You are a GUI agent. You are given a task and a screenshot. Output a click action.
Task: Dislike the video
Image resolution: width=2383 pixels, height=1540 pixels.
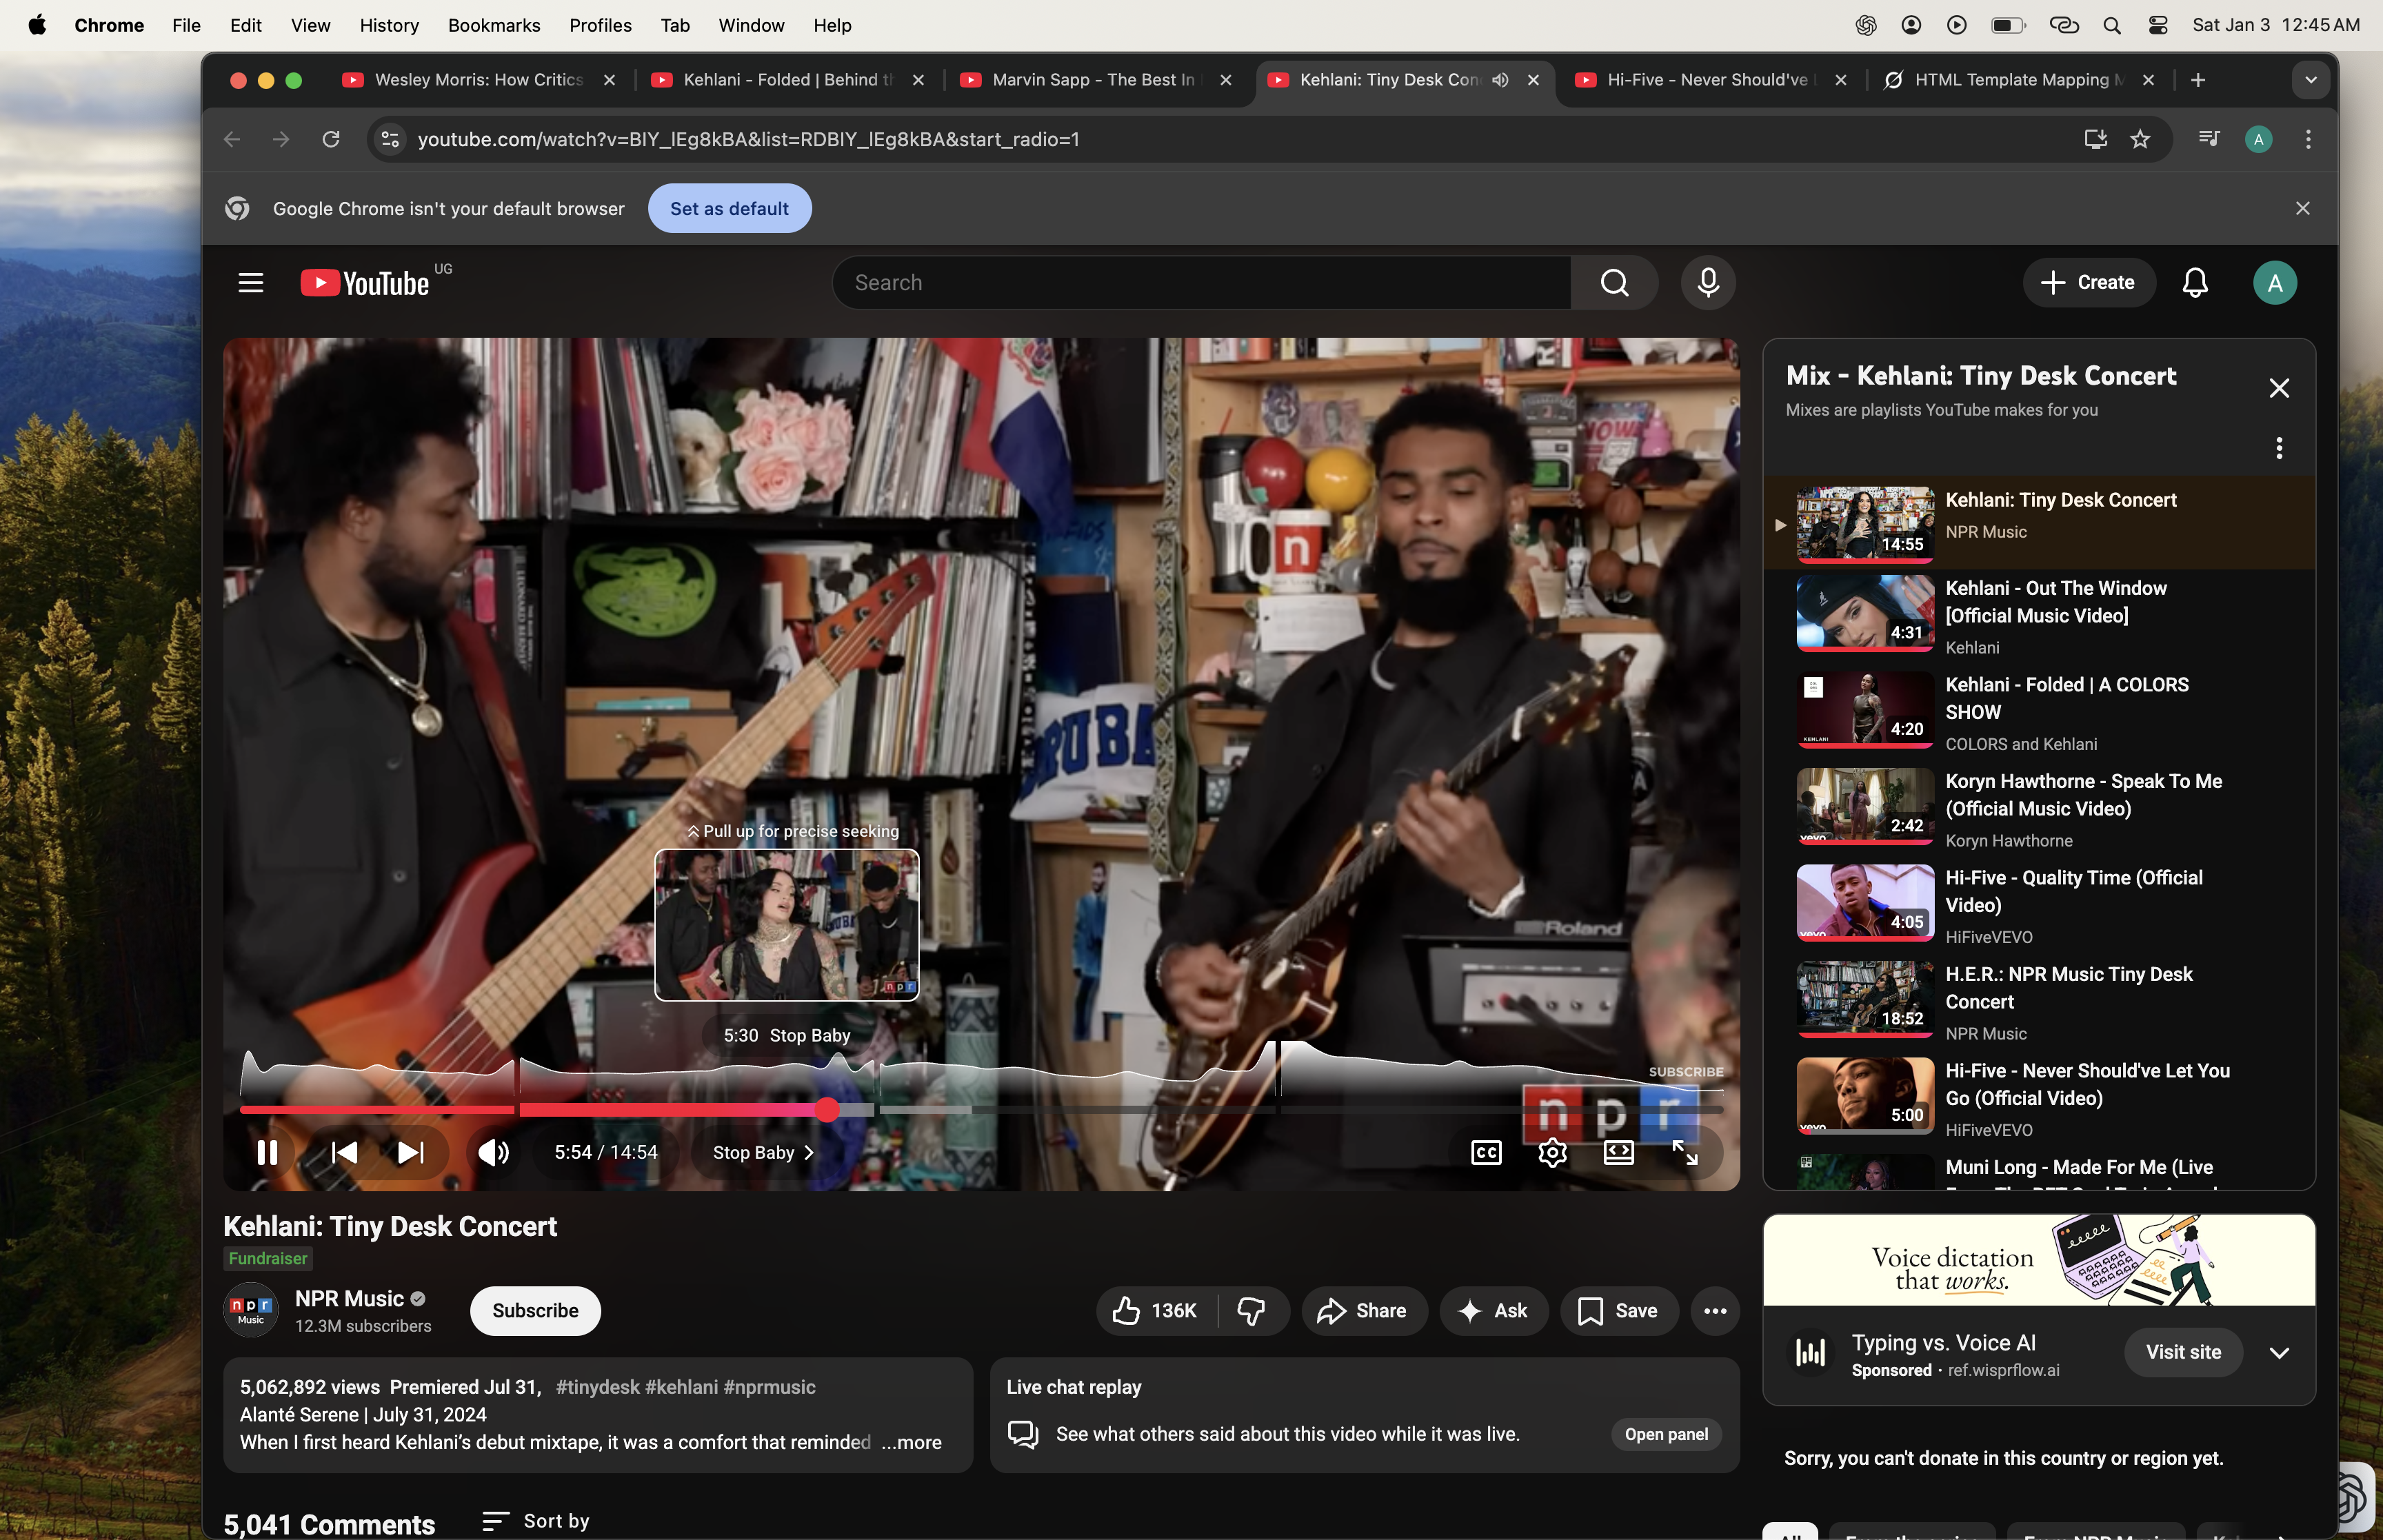(x=1252, y=1310)
